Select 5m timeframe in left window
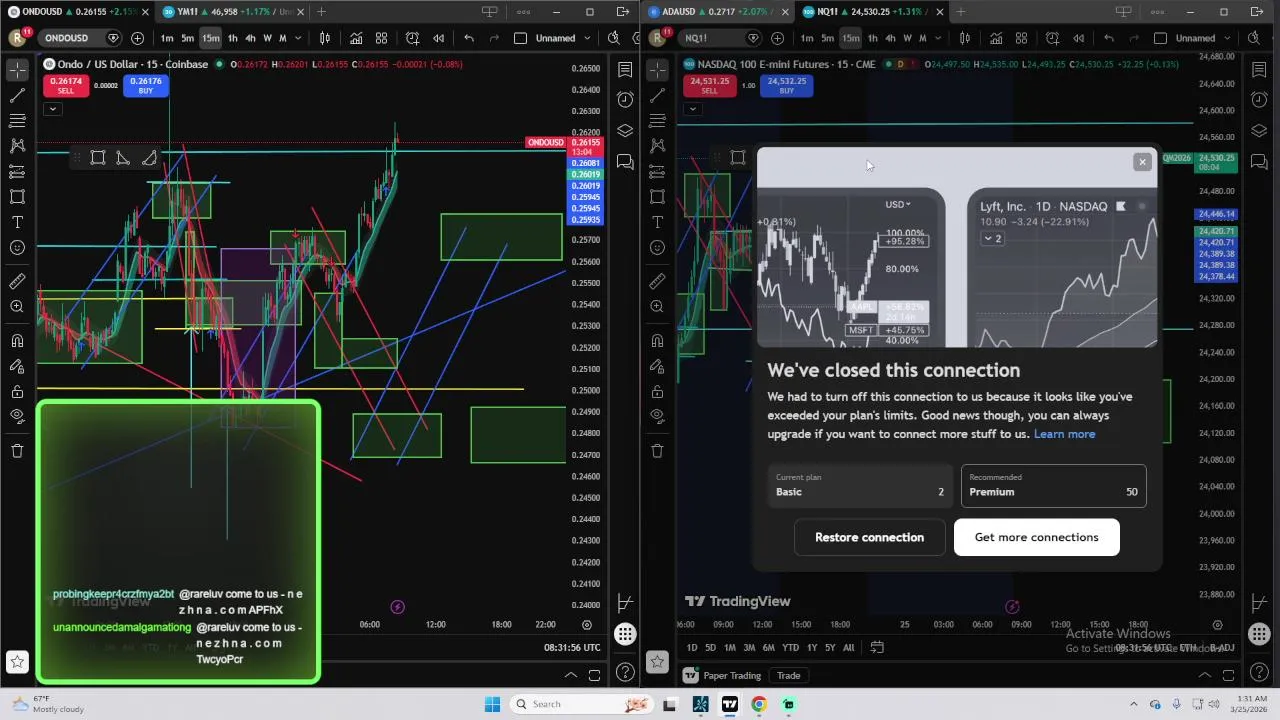The width and height of the screenshot is (1280, 720). [x=188, y=38]
